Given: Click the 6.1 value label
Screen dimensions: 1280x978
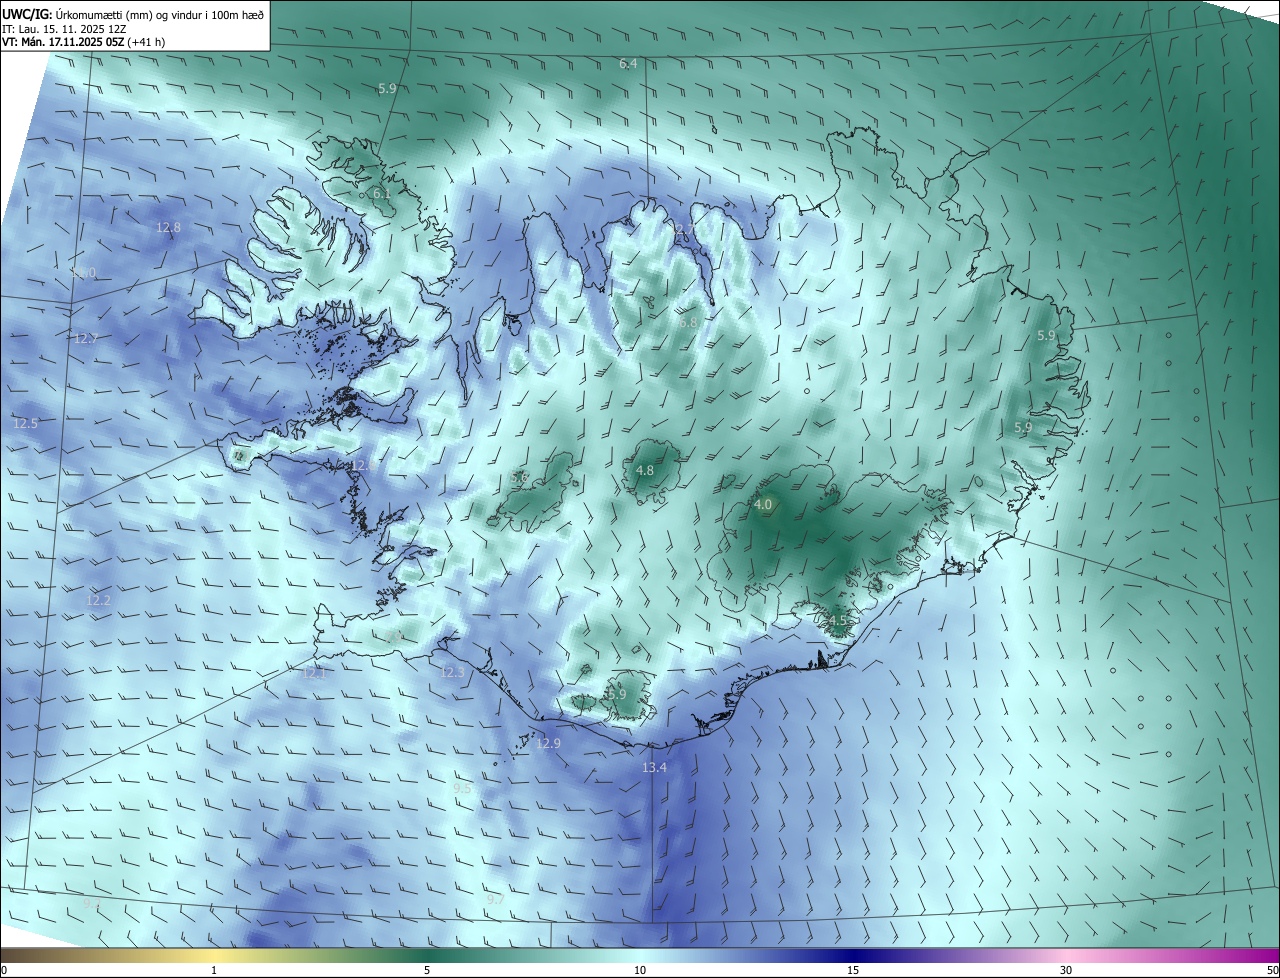Looking at the screenshot, I should [x=381, y=193].
